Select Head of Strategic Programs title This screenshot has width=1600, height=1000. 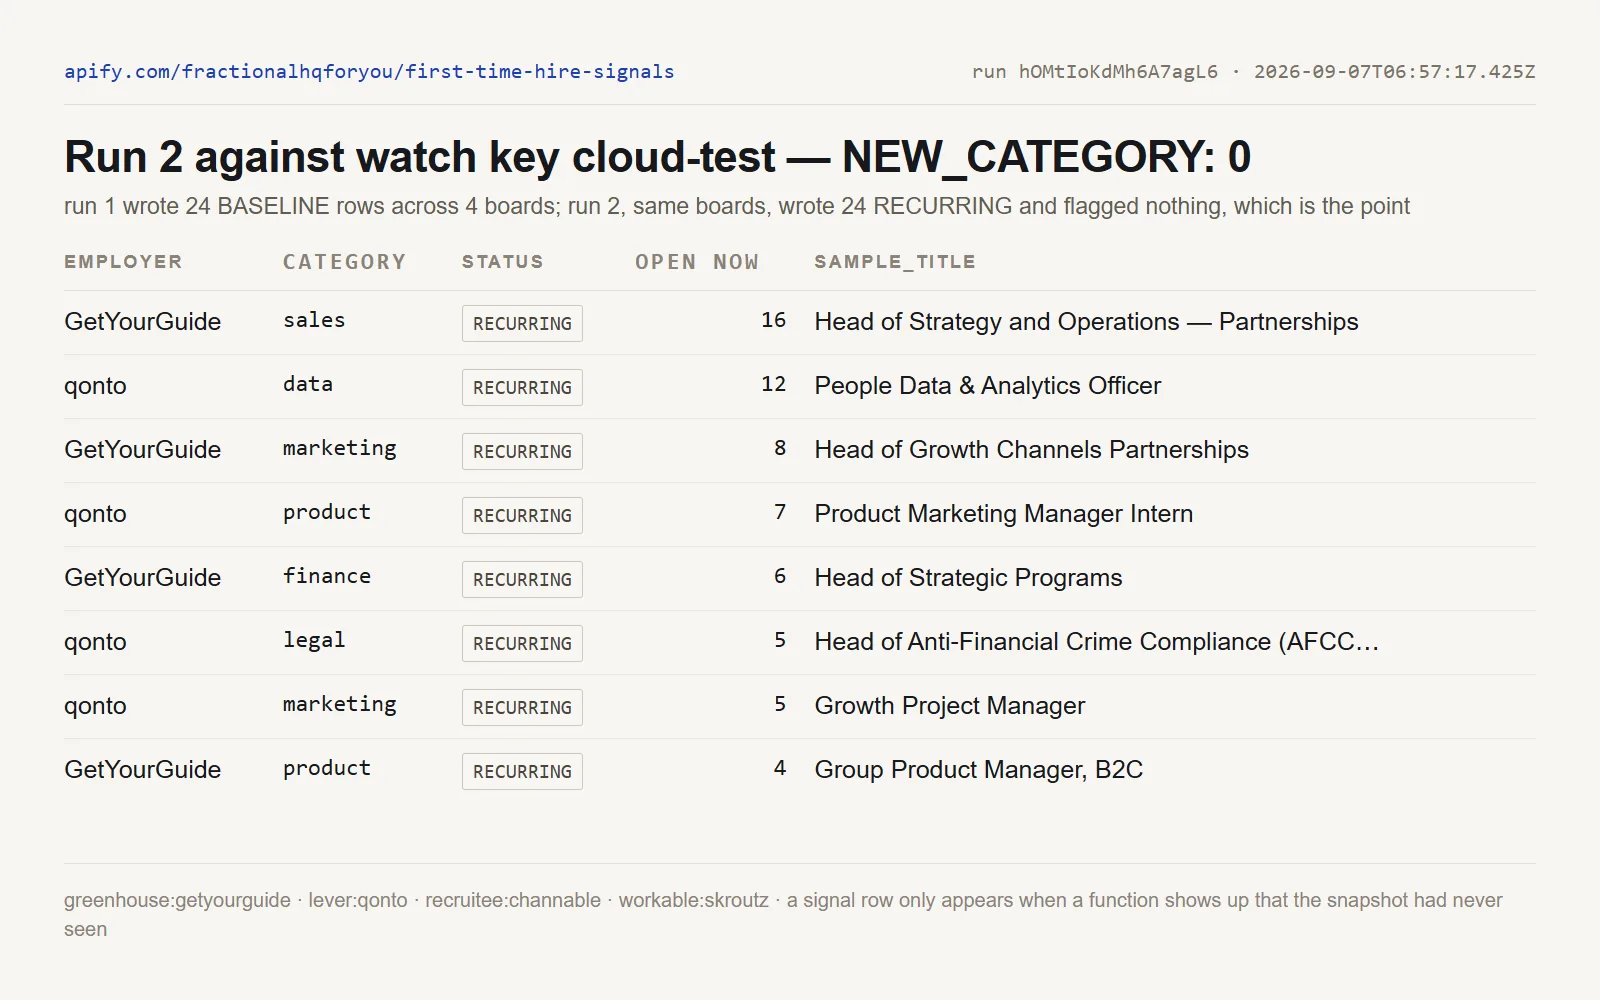pos(968,578)
